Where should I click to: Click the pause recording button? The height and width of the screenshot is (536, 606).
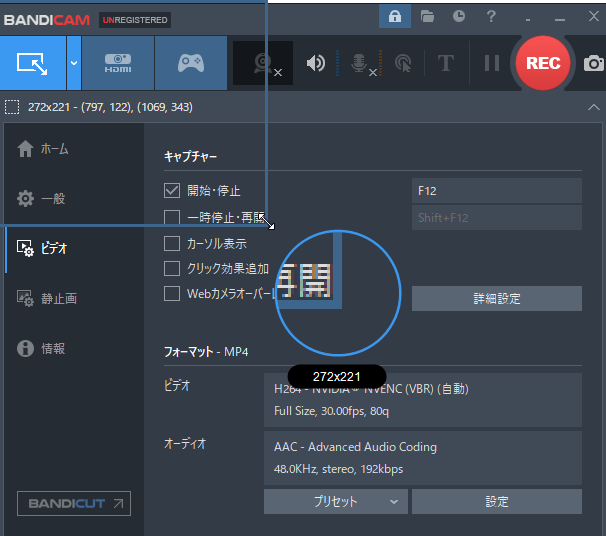[x=492, y=63]
